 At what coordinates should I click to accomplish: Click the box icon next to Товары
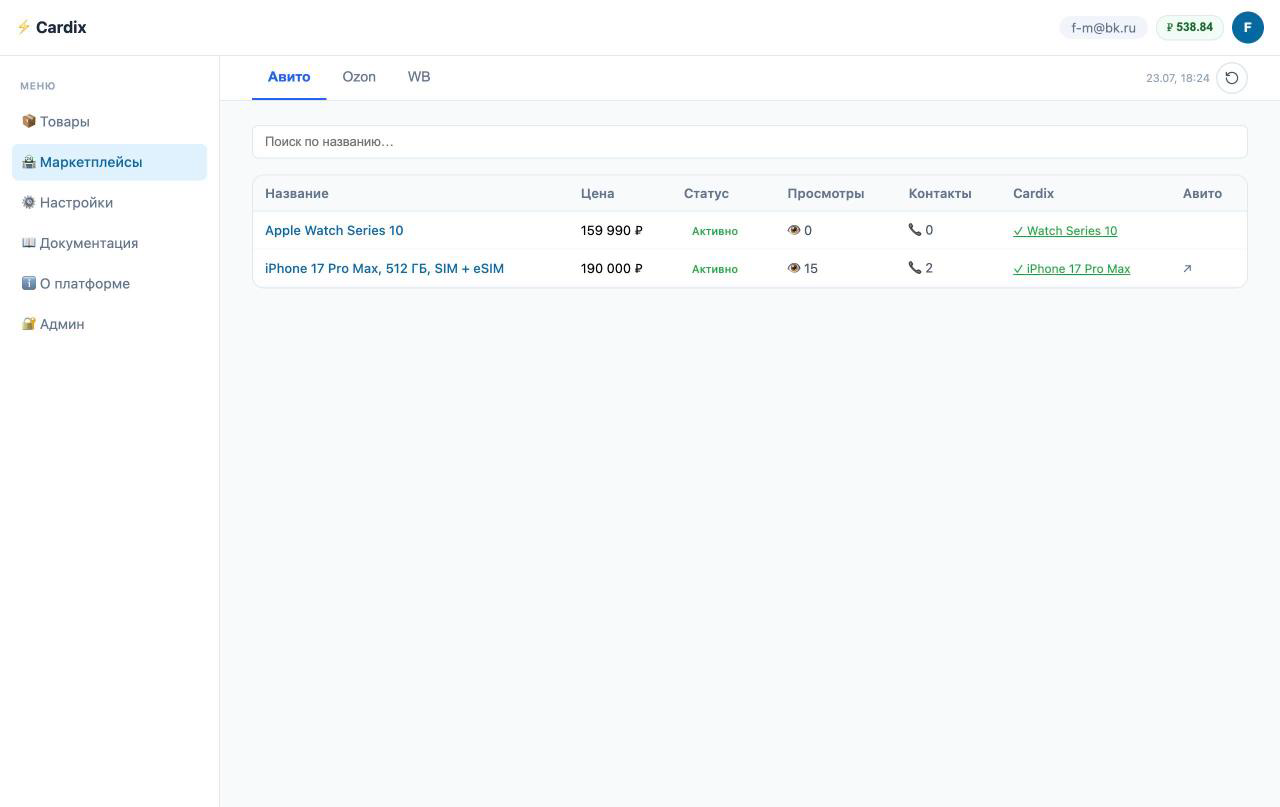coord(29,121)
